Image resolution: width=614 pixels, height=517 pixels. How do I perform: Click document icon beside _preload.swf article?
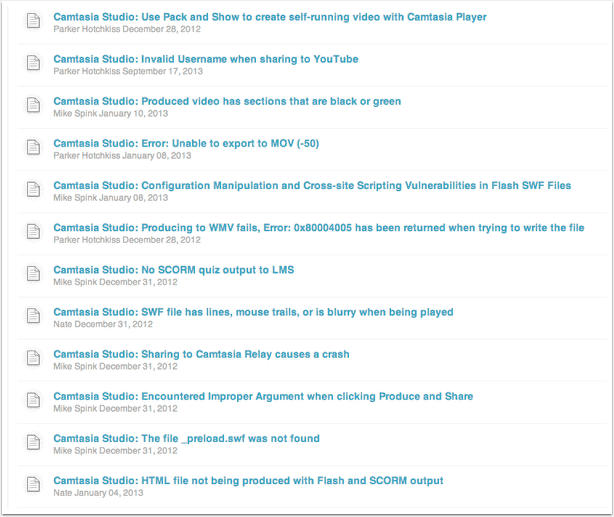click(x=33, y=442)
